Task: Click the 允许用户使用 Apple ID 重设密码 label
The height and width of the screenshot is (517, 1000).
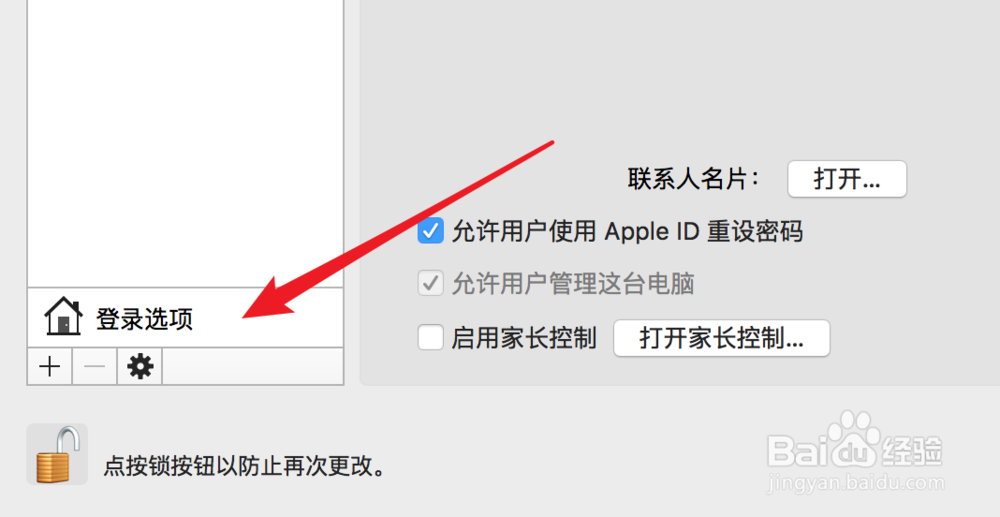Action: tap(627, 231)
